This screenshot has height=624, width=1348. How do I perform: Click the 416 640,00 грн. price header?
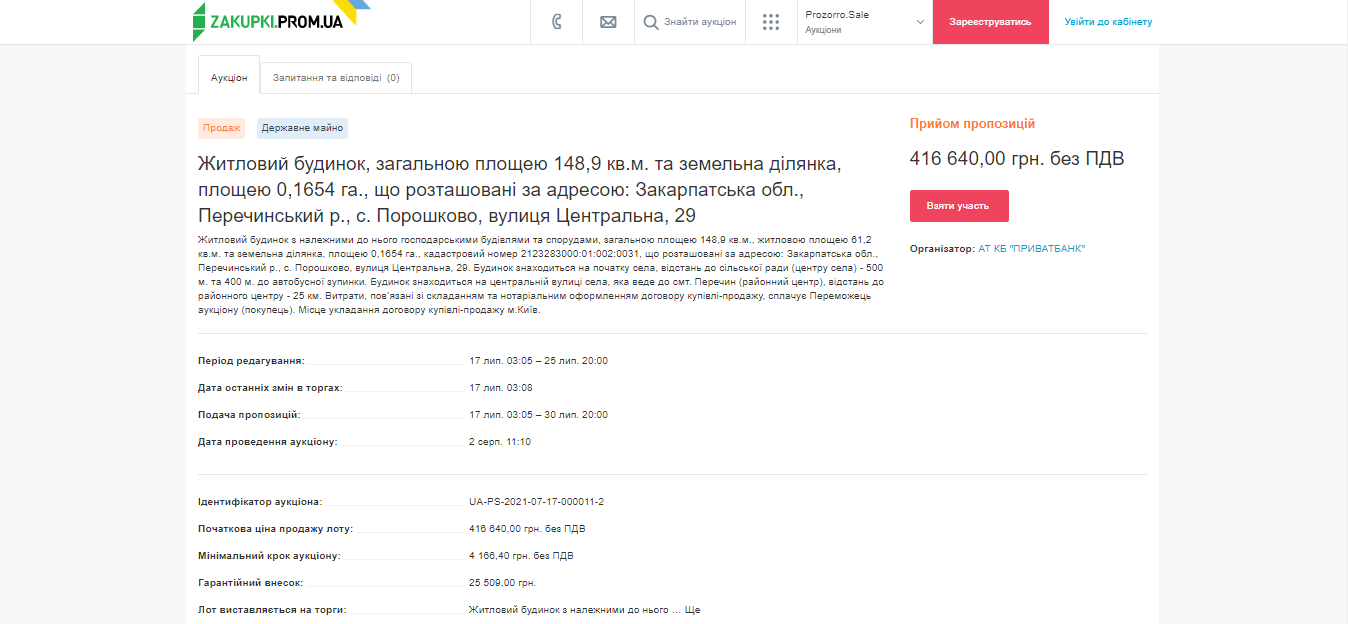[x=1016, y=158]
